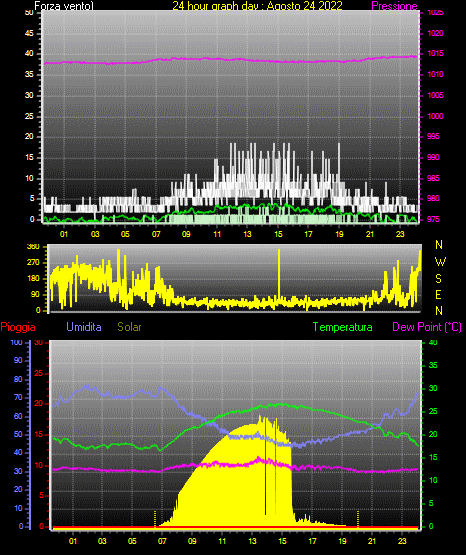Click the yellow solar radiation area peak

pos(259,418)
